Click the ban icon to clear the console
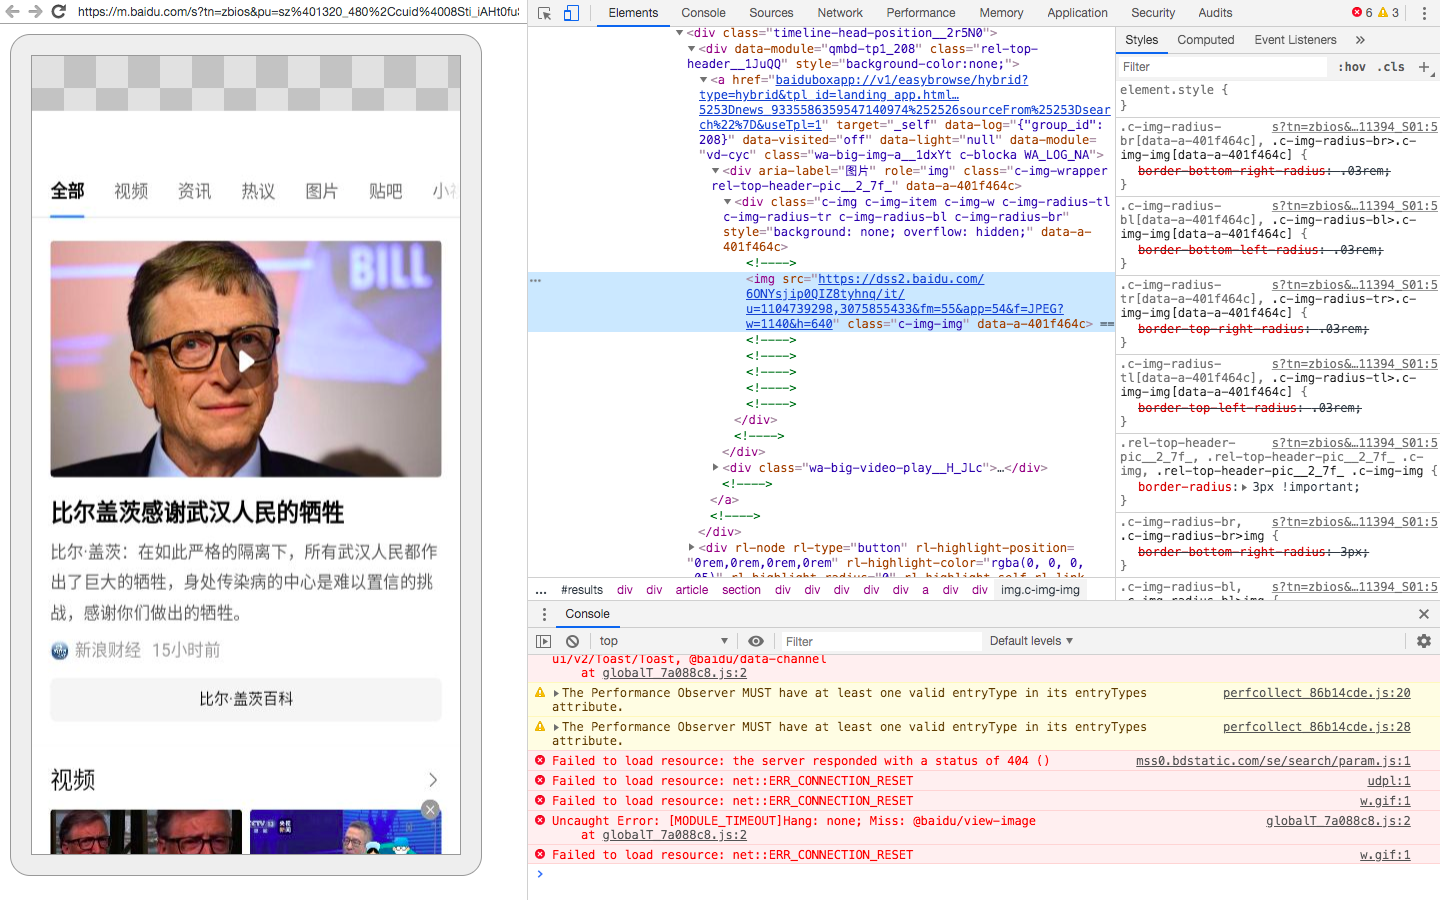Viewport: 1440px width, 900px height. (572, 641)
